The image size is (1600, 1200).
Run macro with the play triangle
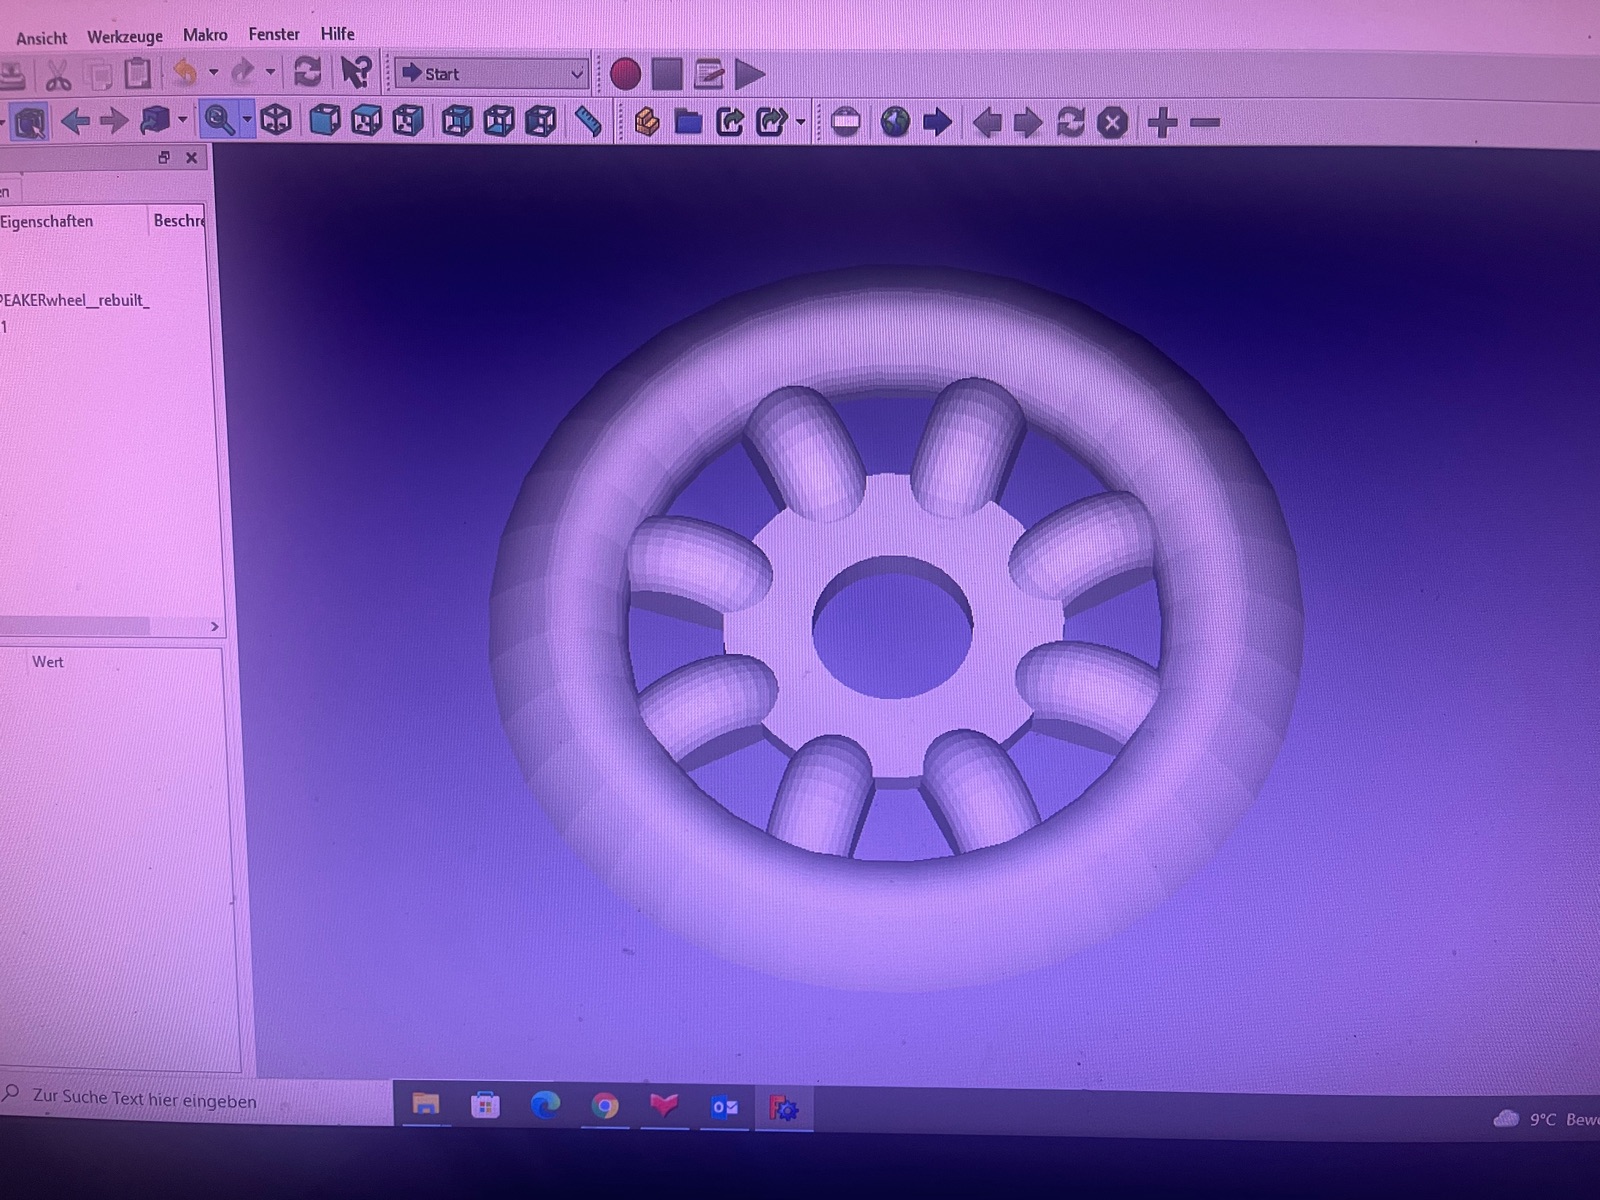pyautogui.click(x=750, y=74)
